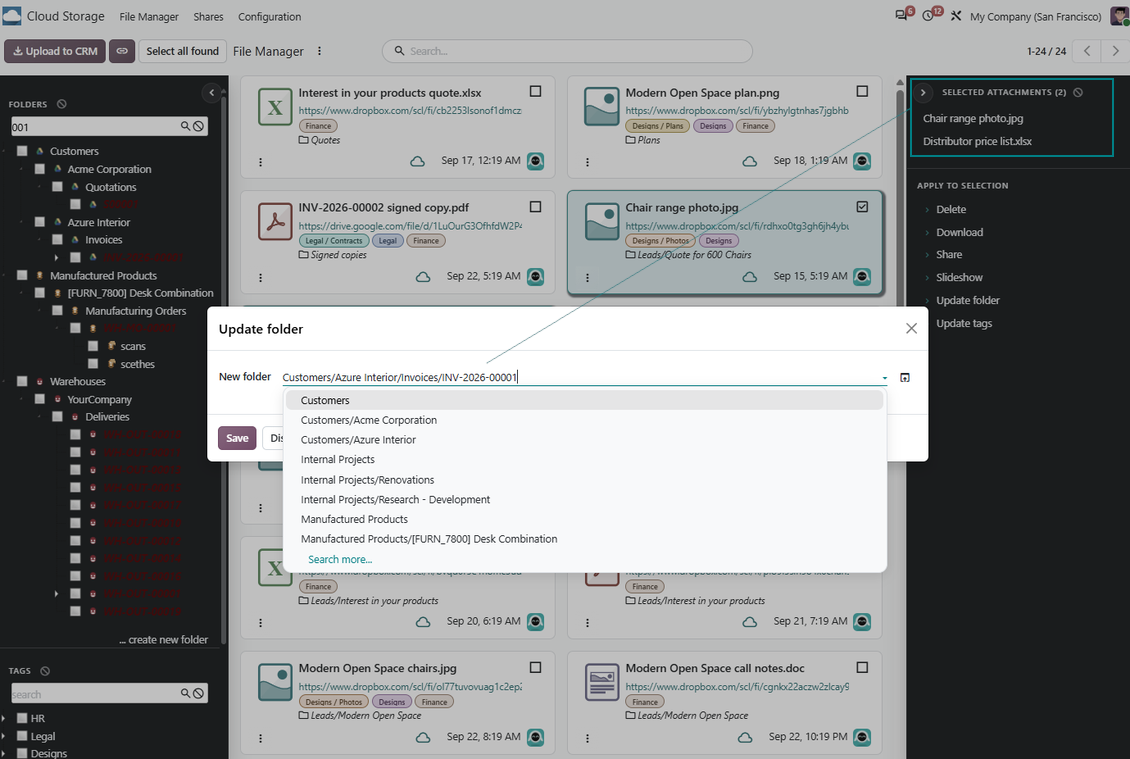This screenshot has height=759, width=1130.
Task: Select Distributor price list.xlsx in selected attachments
Action: (977, 141)
